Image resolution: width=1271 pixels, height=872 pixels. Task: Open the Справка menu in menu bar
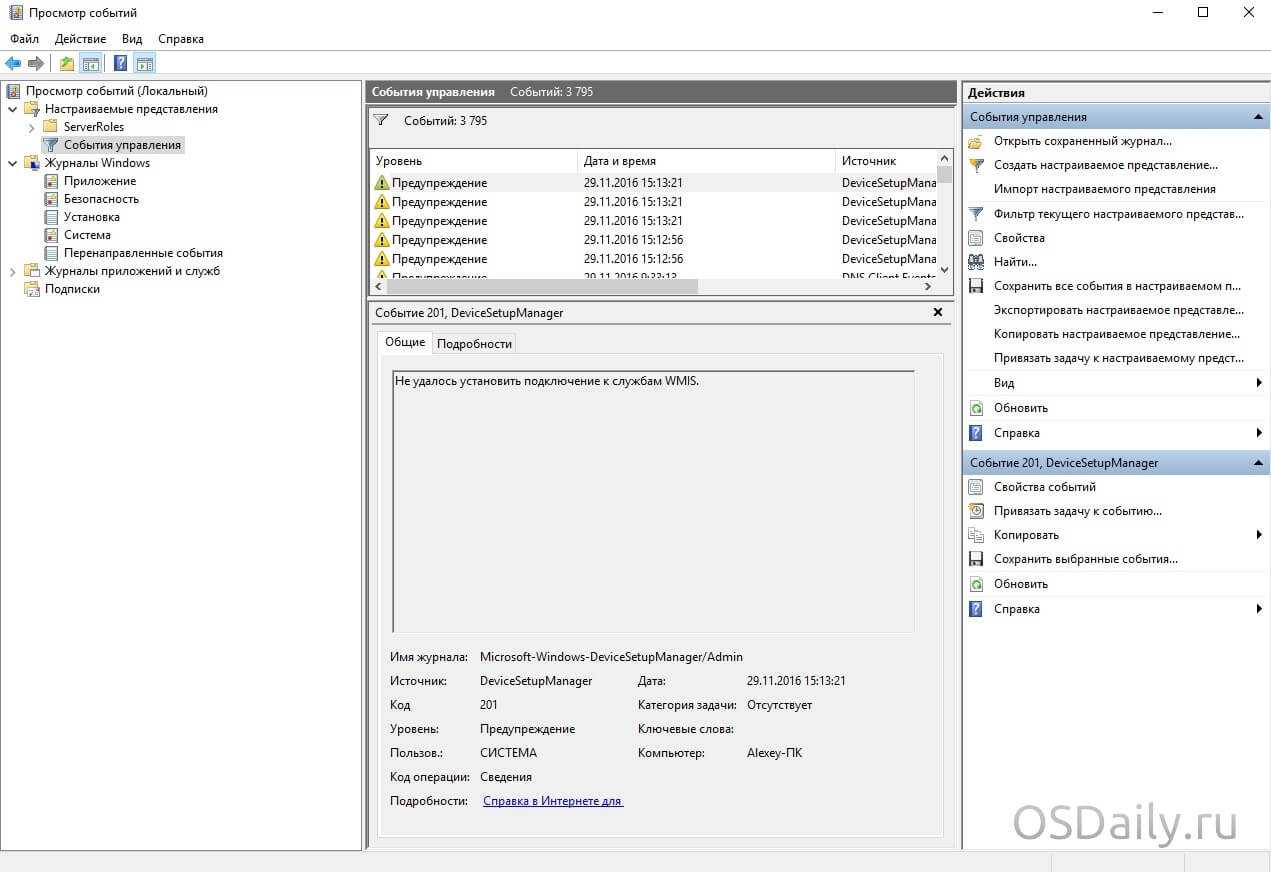coord(181,39)
